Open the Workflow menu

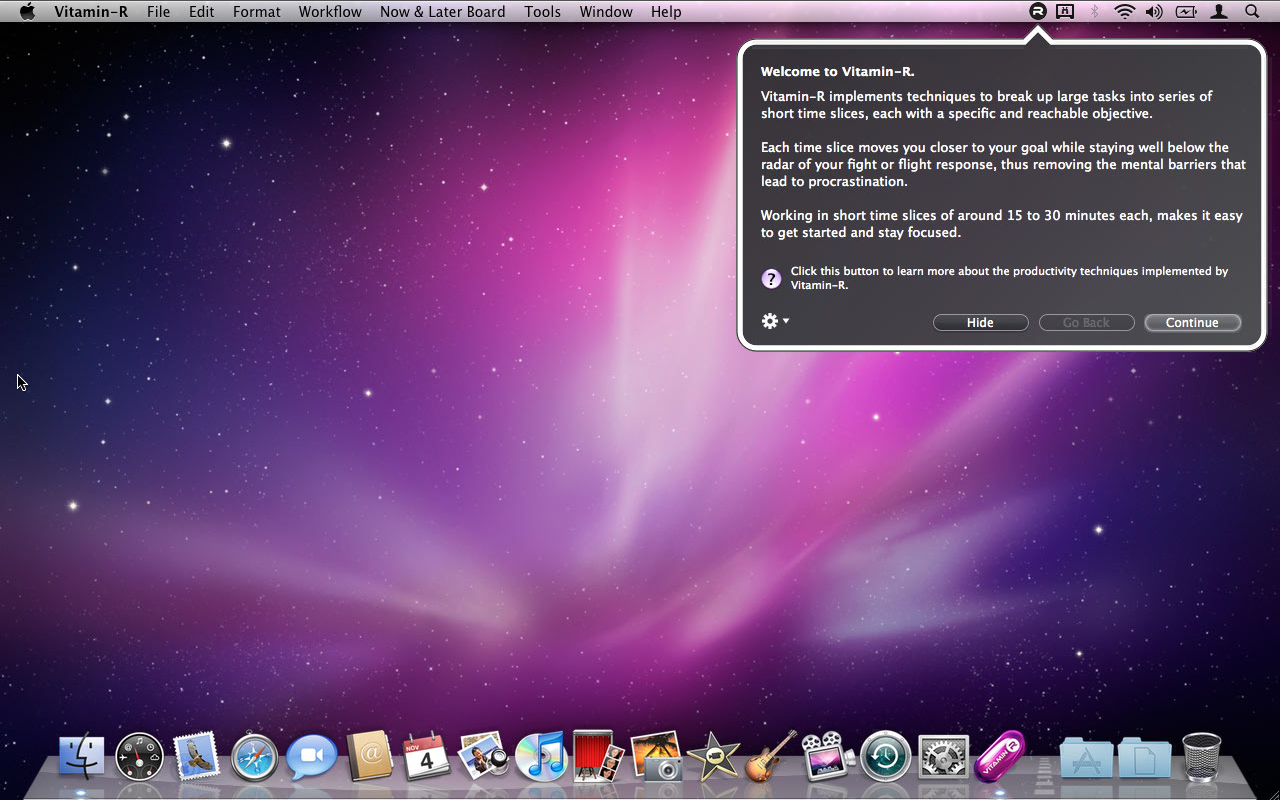pos(330,12)
